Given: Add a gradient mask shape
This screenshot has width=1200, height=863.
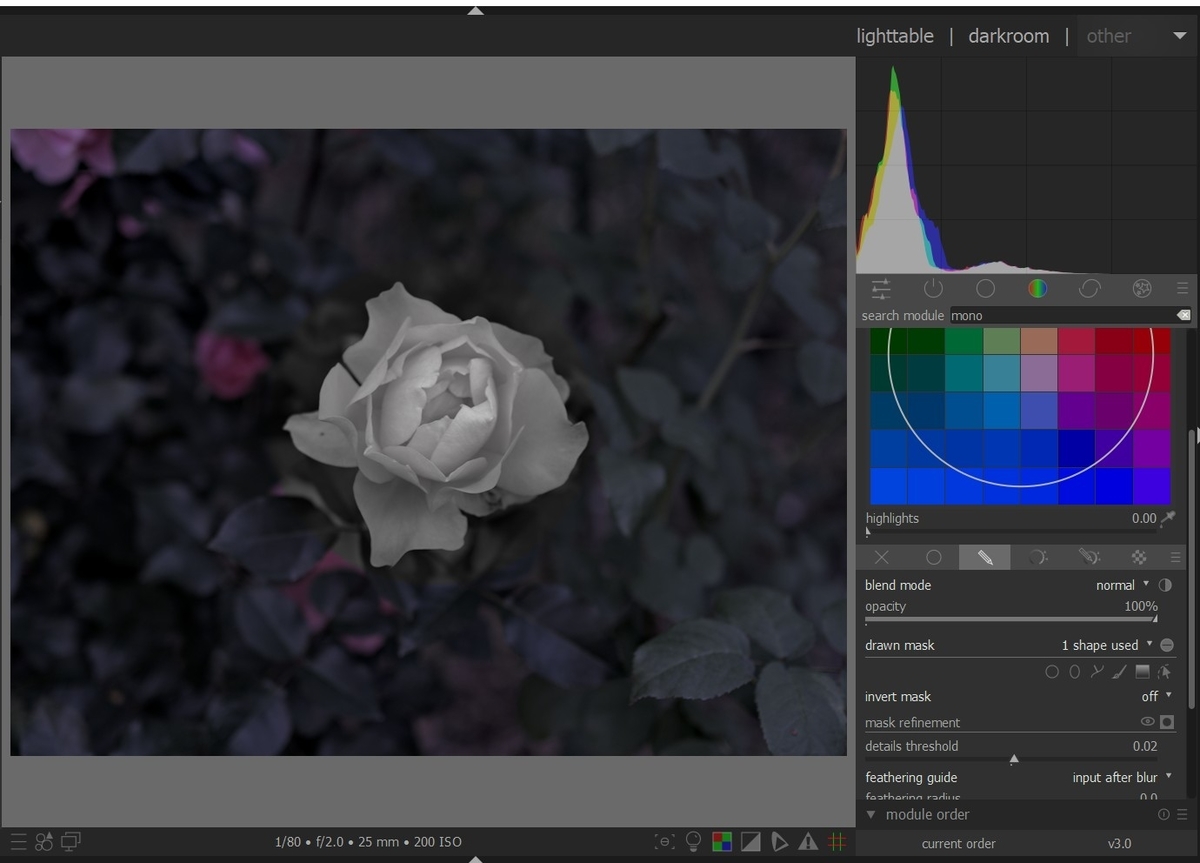Looking at the screenshot, I should point(1143,672).
